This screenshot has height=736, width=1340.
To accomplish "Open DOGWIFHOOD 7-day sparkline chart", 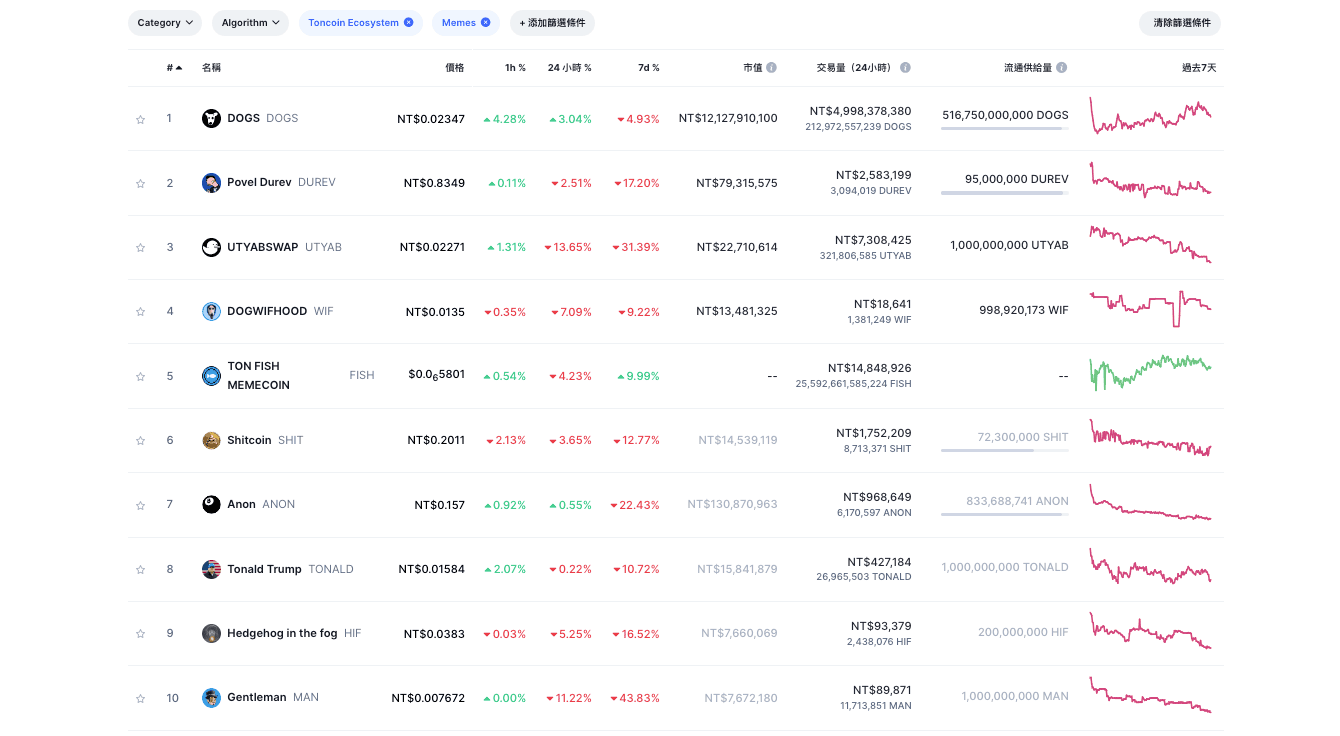I will pyautogui.click(x=1150, y=308).
